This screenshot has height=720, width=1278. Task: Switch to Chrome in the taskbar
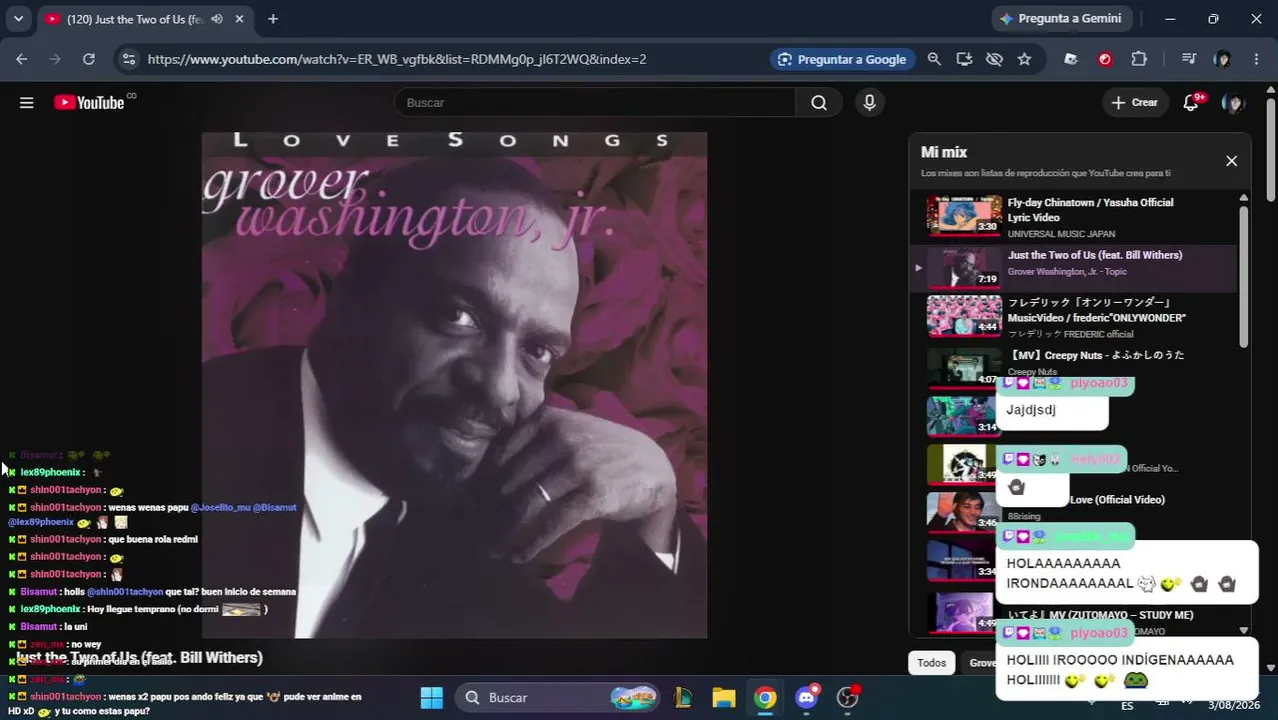(x=765, y=697)
